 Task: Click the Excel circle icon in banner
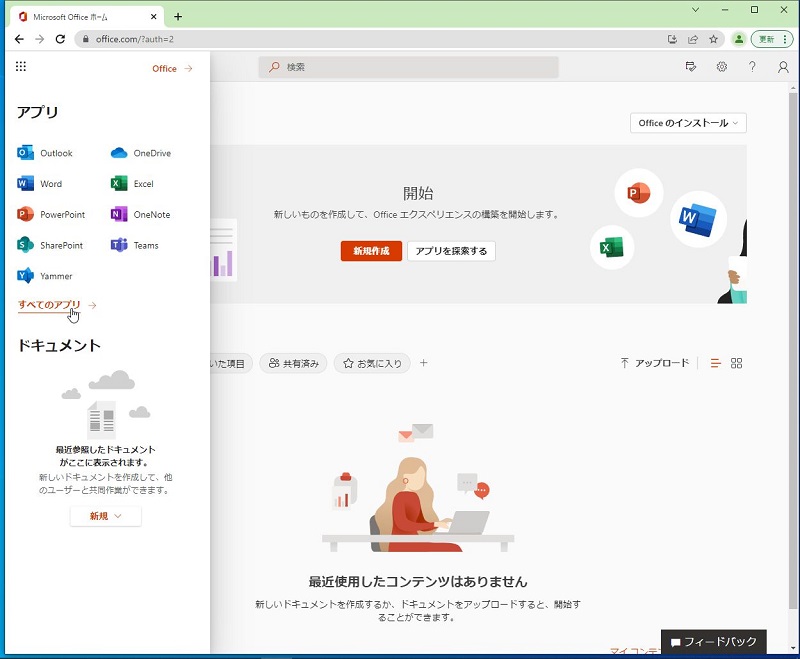pos(612,248)
